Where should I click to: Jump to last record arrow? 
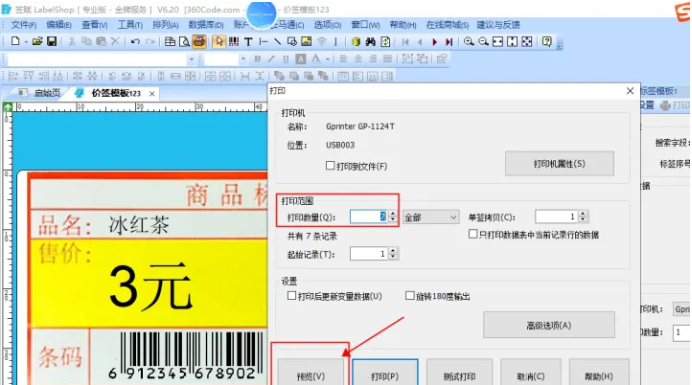point(449,42)
